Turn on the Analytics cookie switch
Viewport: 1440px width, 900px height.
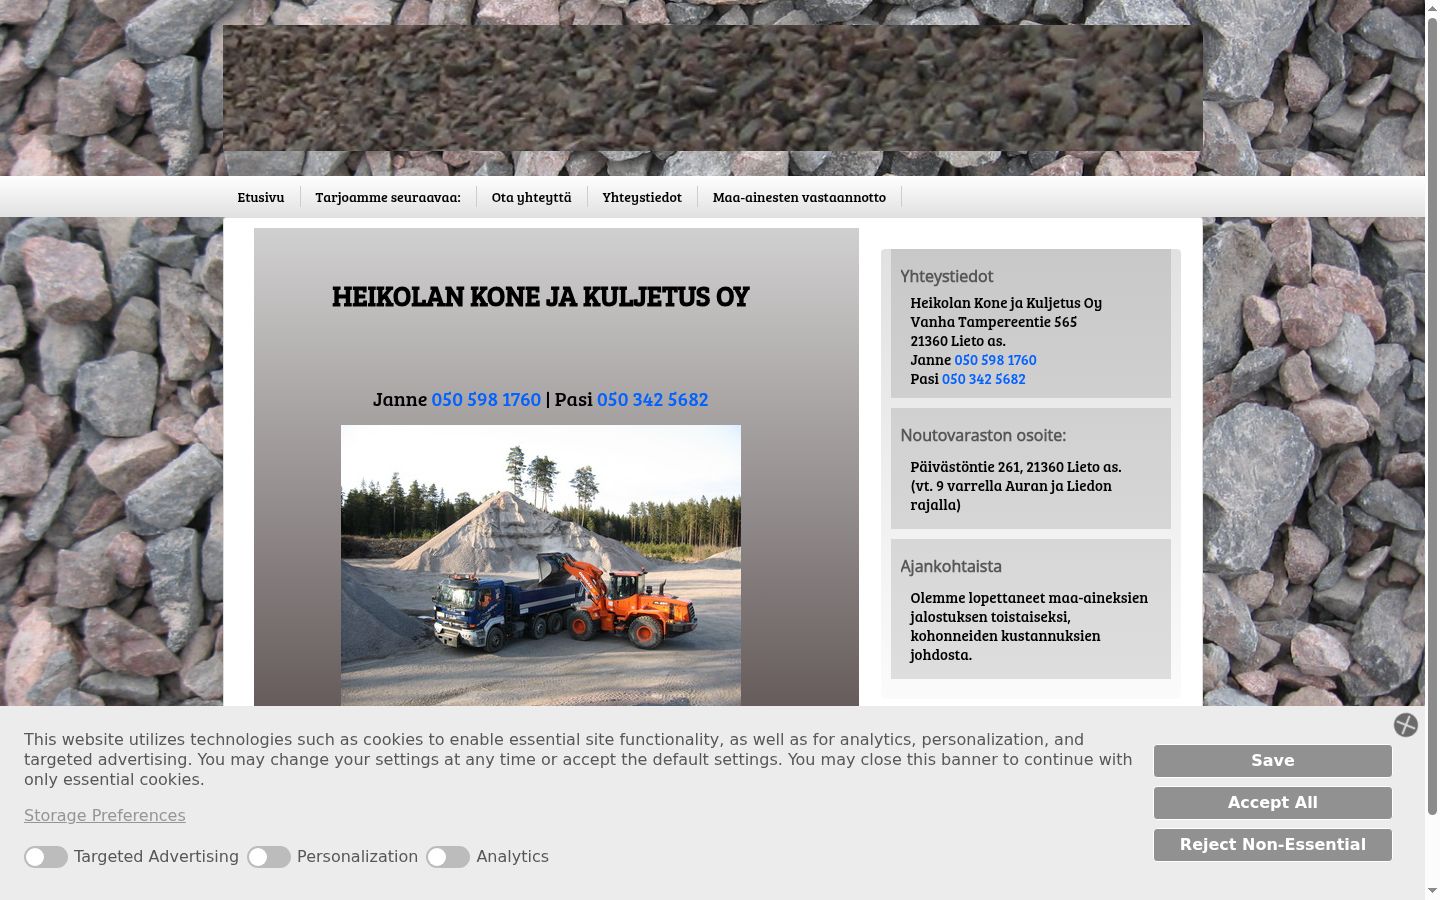(448, 857)
